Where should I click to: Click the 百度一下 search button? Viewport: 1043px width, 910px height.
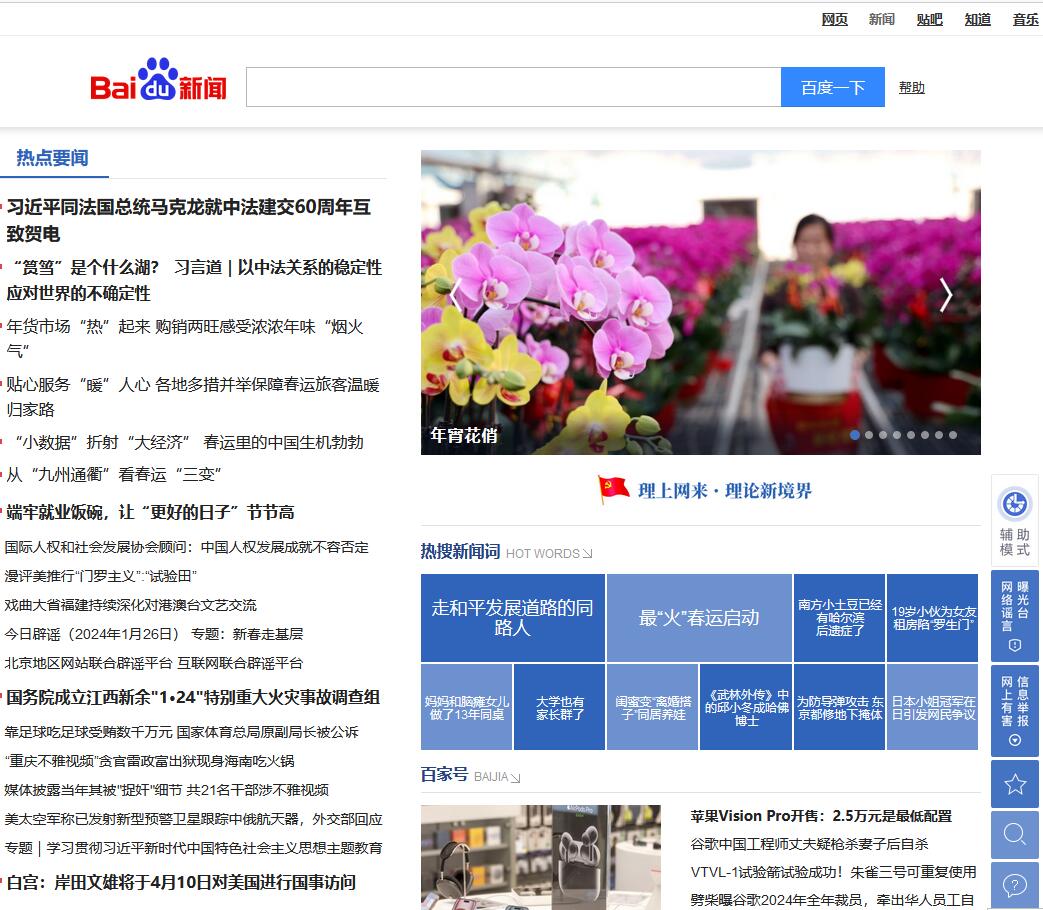832,87
